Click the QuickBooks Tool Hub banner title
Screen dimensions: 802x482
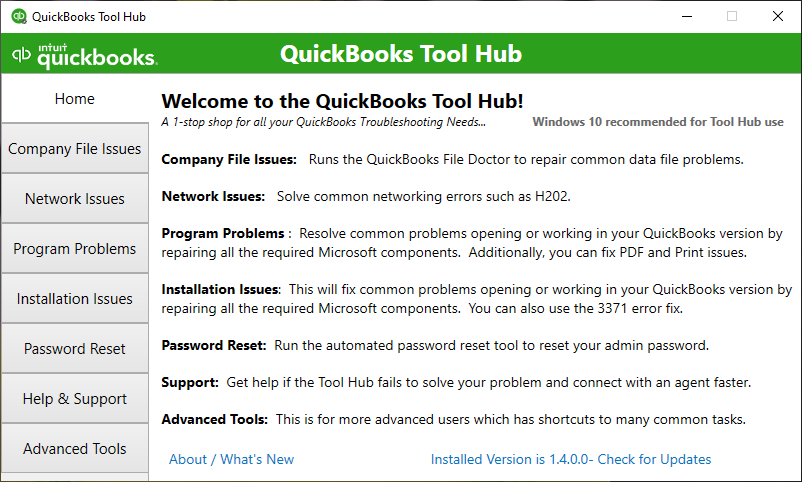click(x=400, y=54)
